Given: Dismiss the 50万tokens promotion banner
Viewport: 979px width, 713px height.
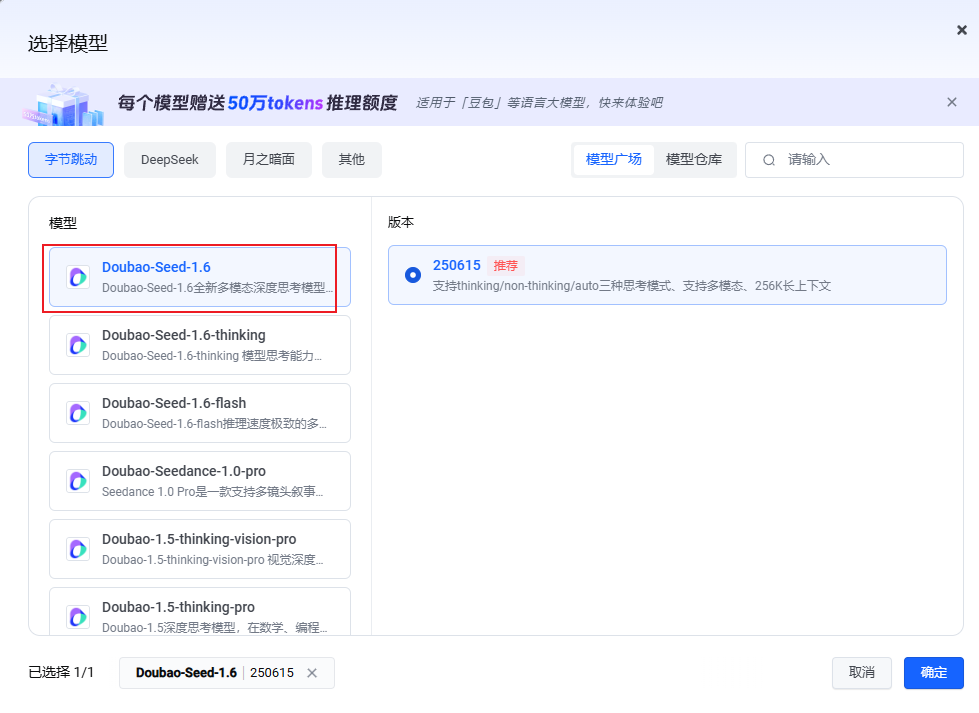Looking at the screenshot, I should pos(952,102).
